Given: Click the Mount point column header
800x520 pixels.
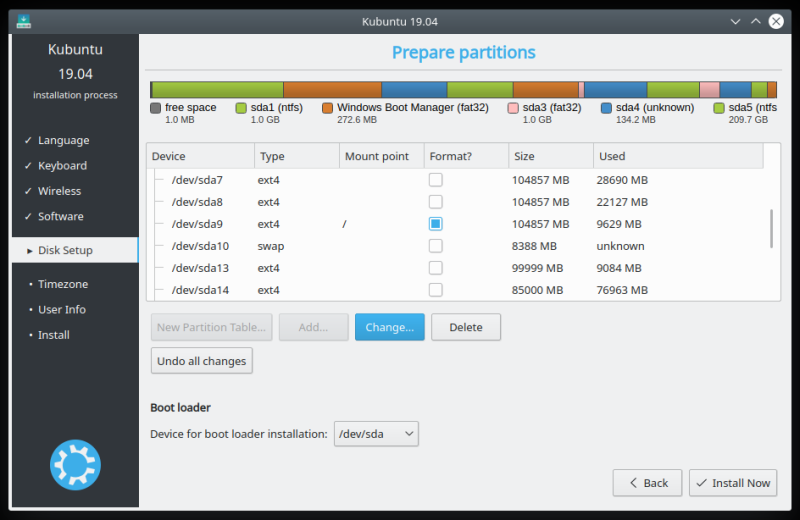Looking at the screenshot, I should [x=382, y=156].
